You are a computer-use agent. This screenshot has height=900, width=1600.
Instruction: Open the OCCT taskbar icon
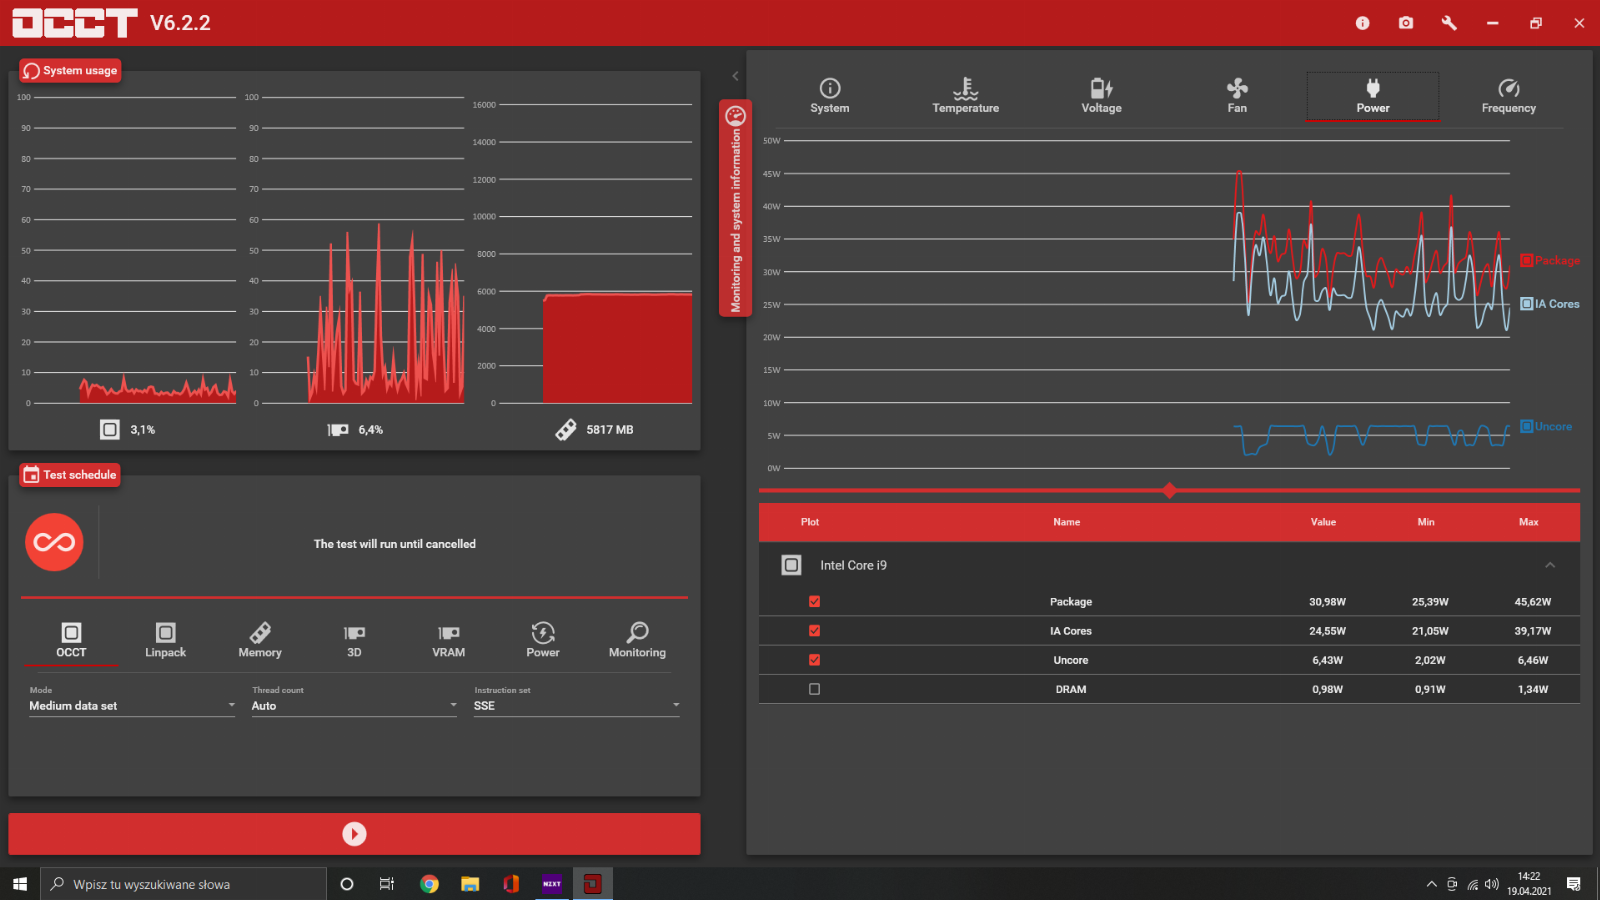click(x=593, y=884)
